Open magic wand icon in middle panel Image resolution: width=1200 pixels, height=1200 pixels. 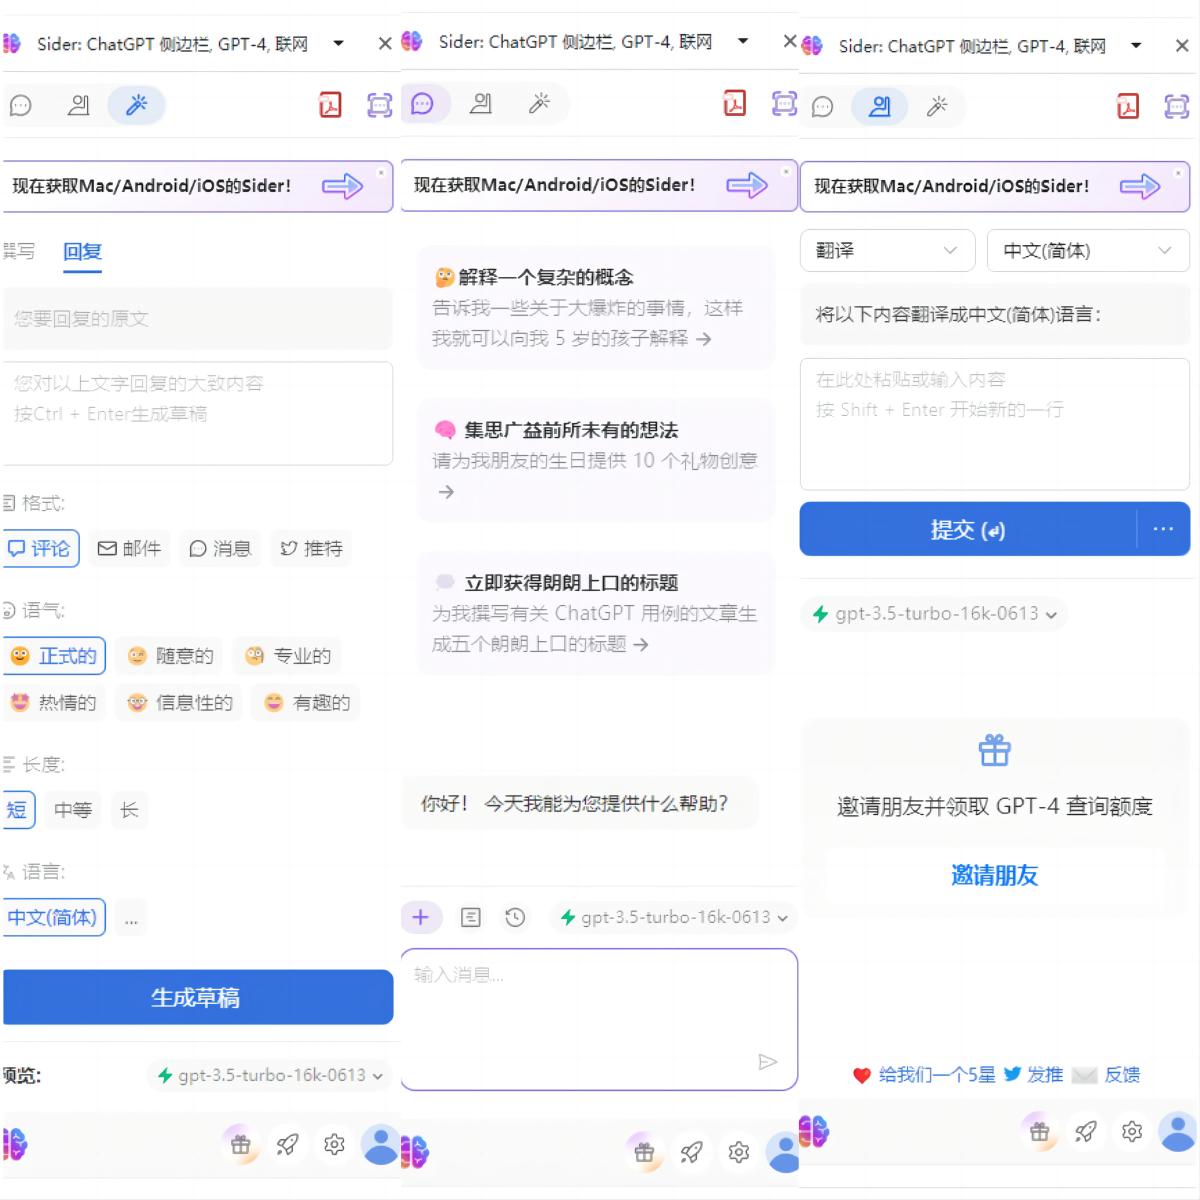coord(539,103)
